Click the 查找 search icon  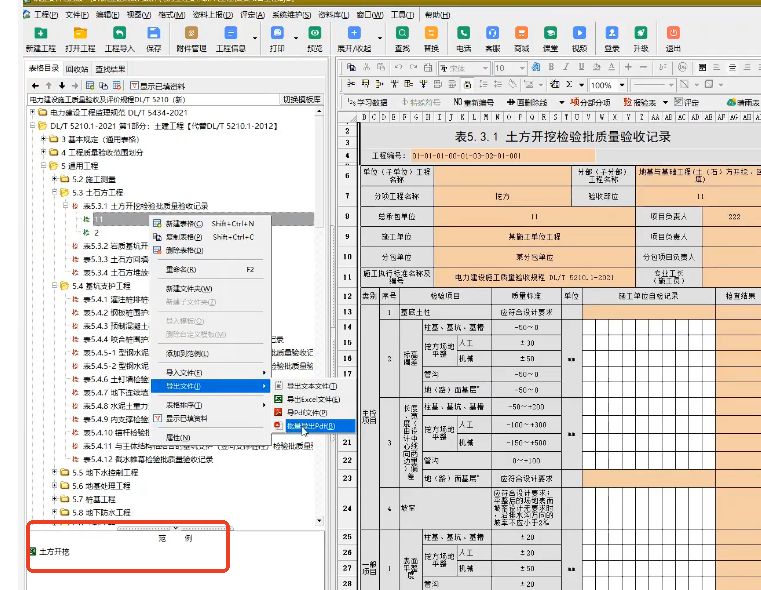[x=402, y=33]
